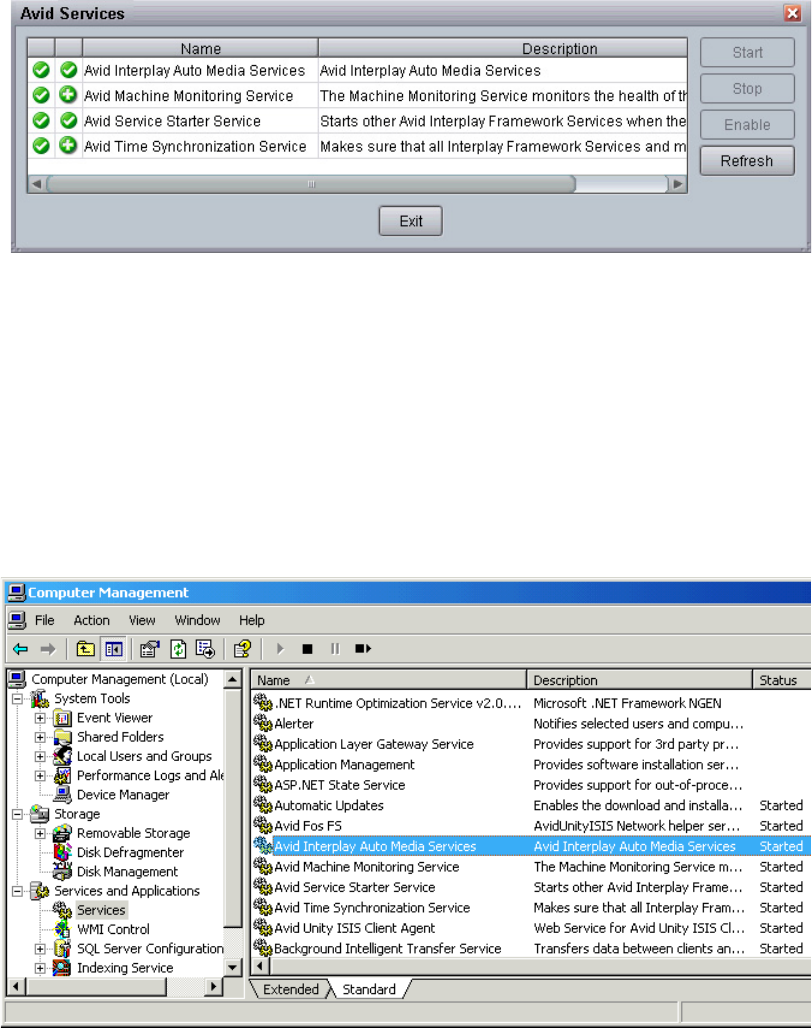Click Forward arrow in Computer Management toolbar
Viewport: 812px width, 1028px height.
point(48,649)
